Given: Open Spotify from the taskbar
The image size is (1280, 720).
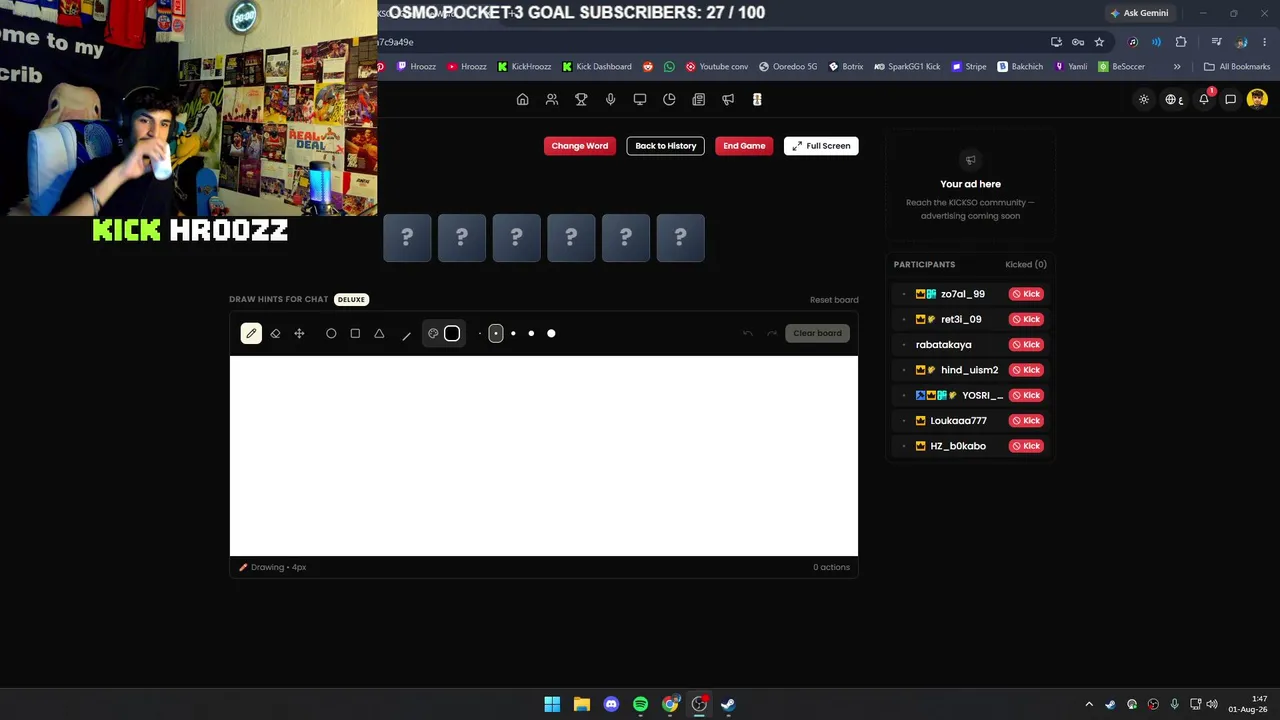Looking at the screenshot, I should [641, 704].
